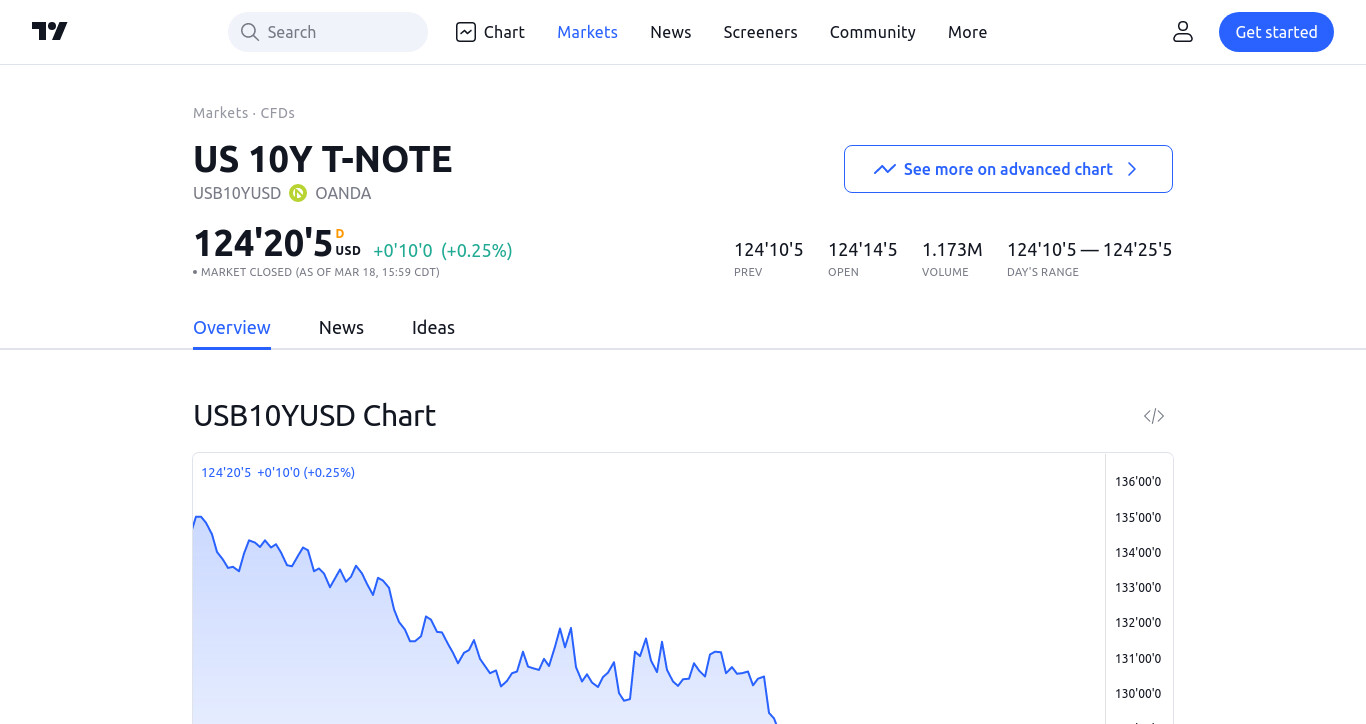Expand the More menu
The width and height of the screenshot is (1366, 724).
click(x=967, y=32)
